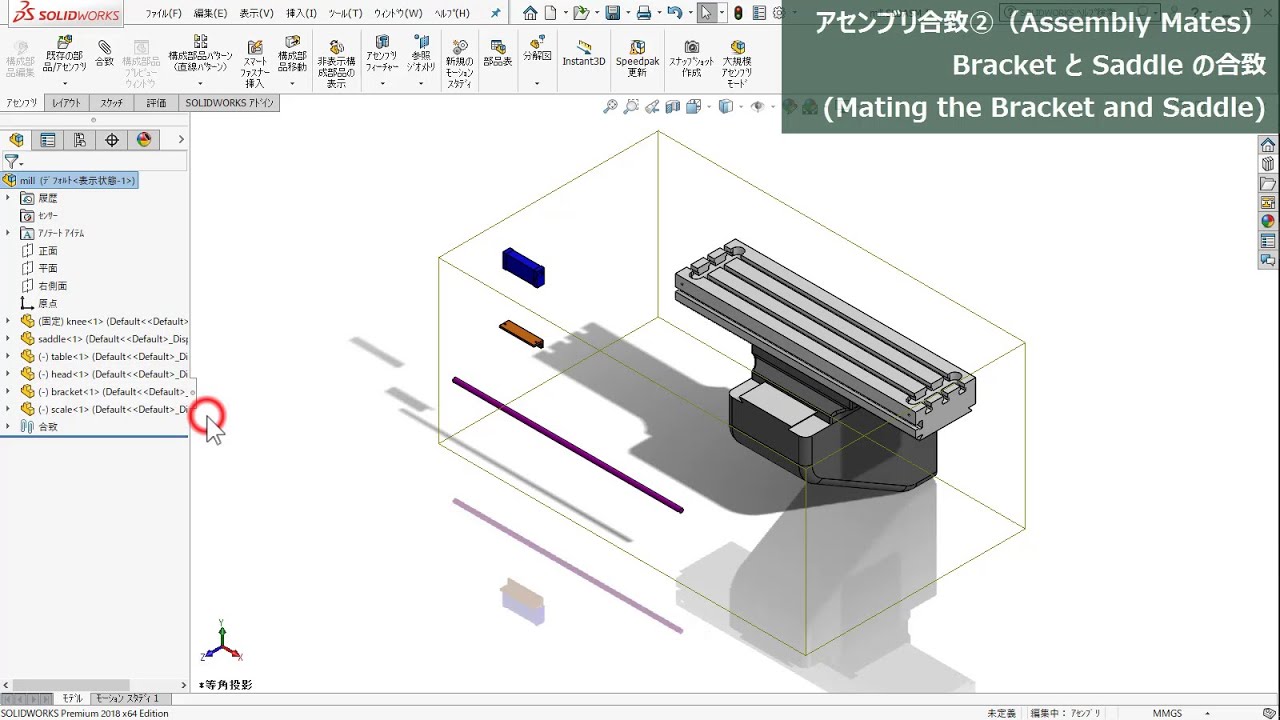Switch to スケッチ tab
1280x720 pixels.
[x=111, y=103]
